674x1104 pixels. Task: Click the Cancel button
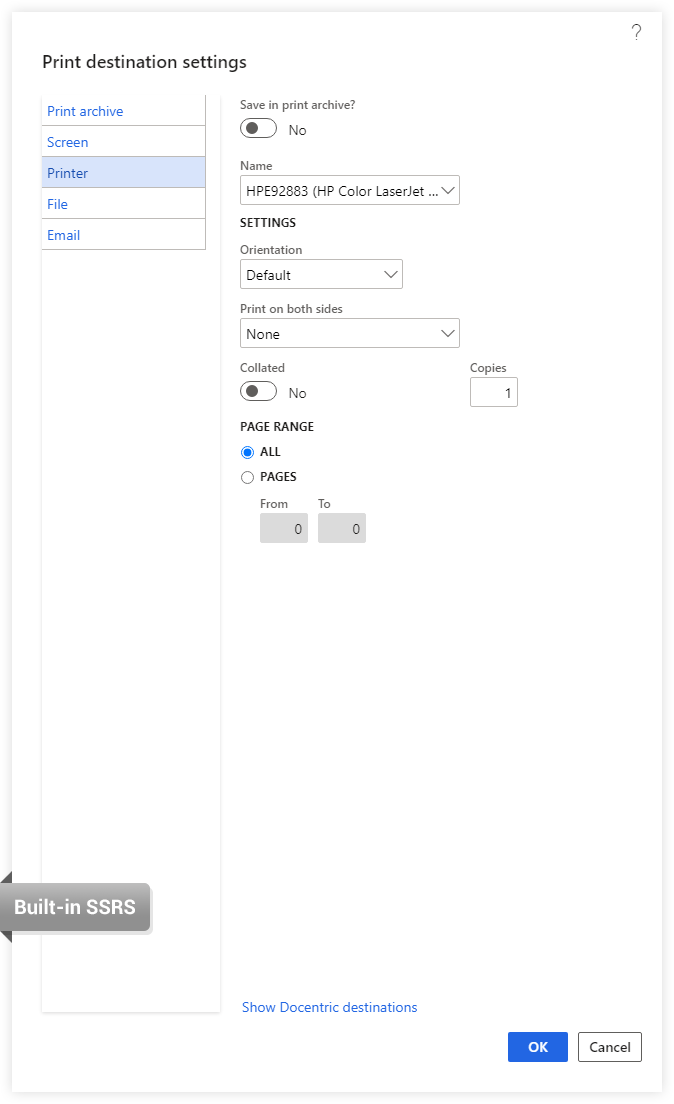610,1047
